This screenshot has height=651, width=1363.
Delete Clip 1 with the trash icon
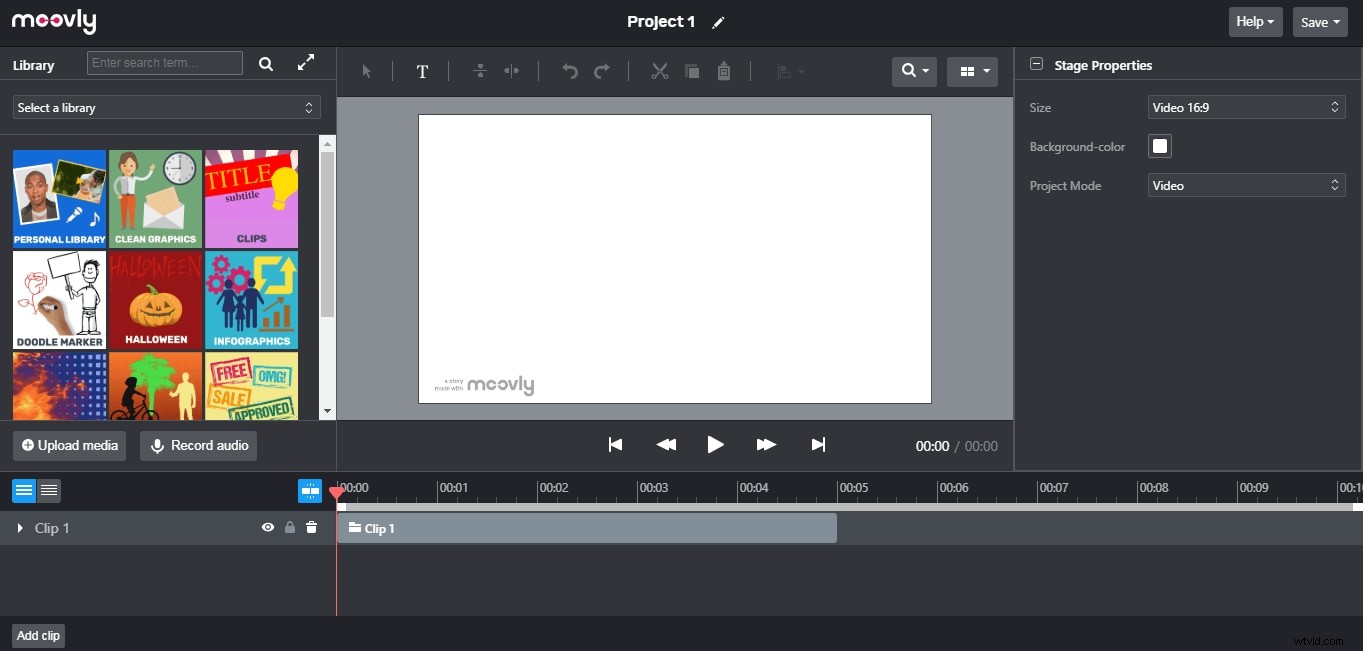312,527
